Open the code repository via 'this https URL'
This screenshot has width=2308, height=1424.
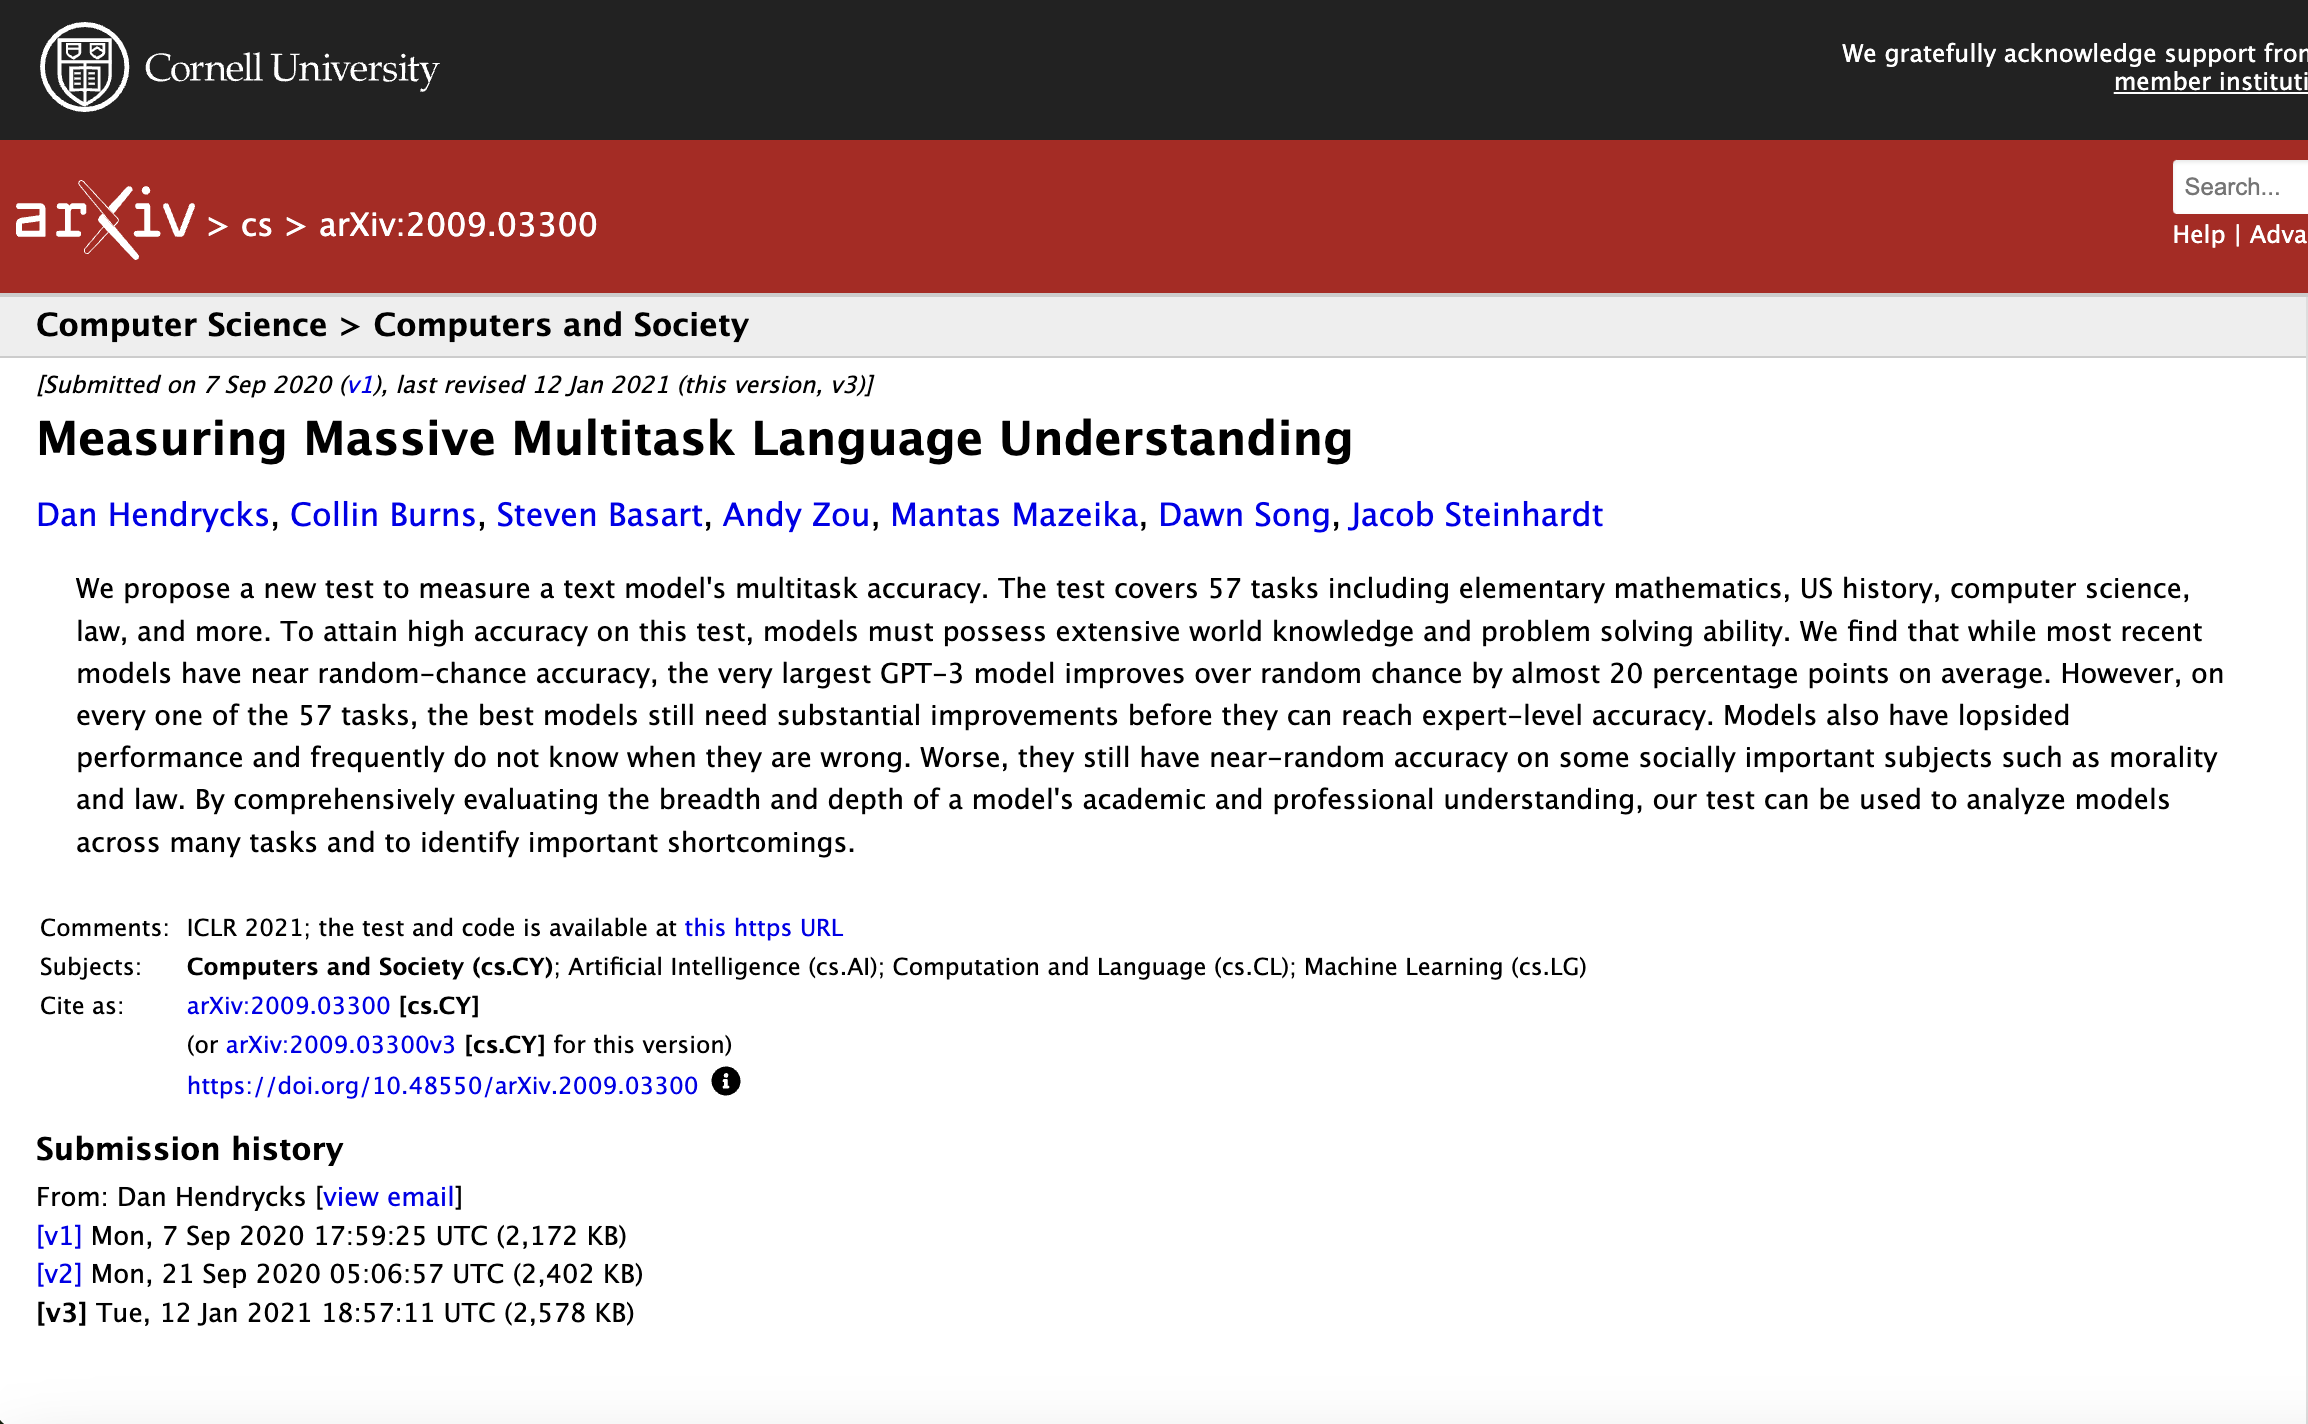(763, 927)
